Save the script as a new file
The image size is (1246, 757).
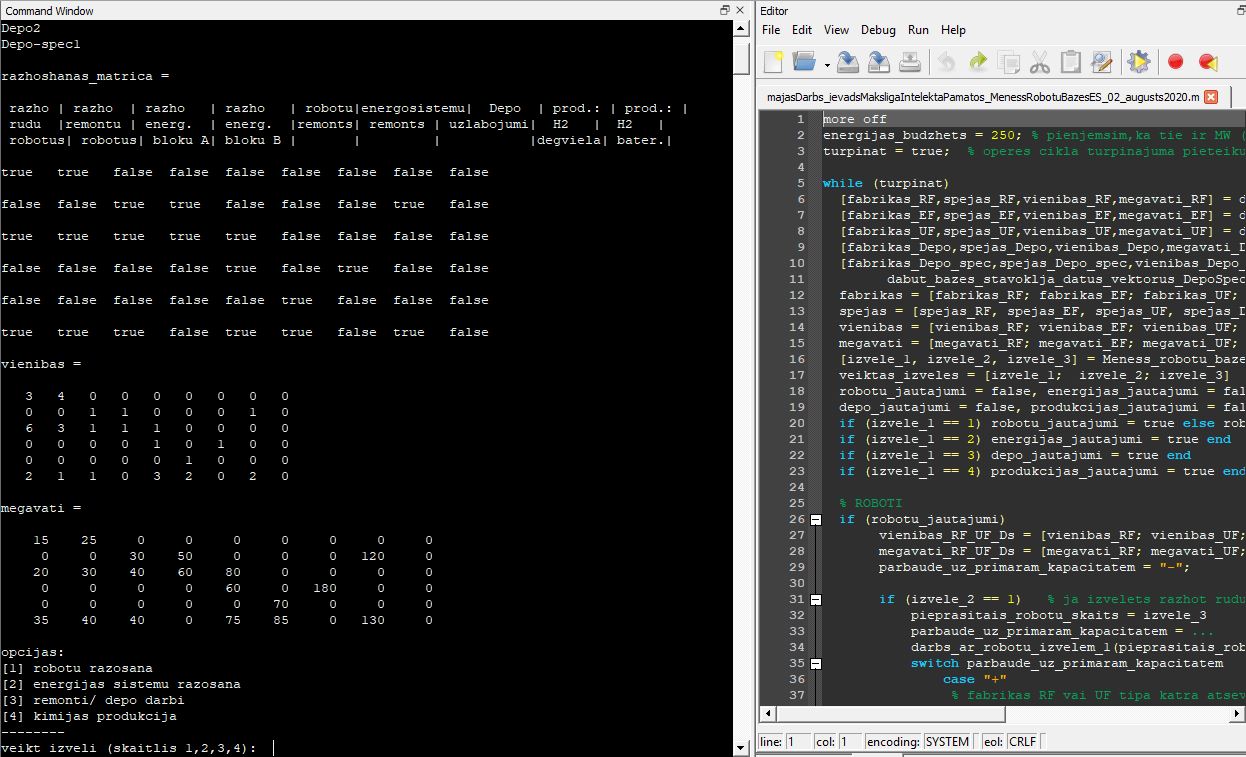(879, 61)
